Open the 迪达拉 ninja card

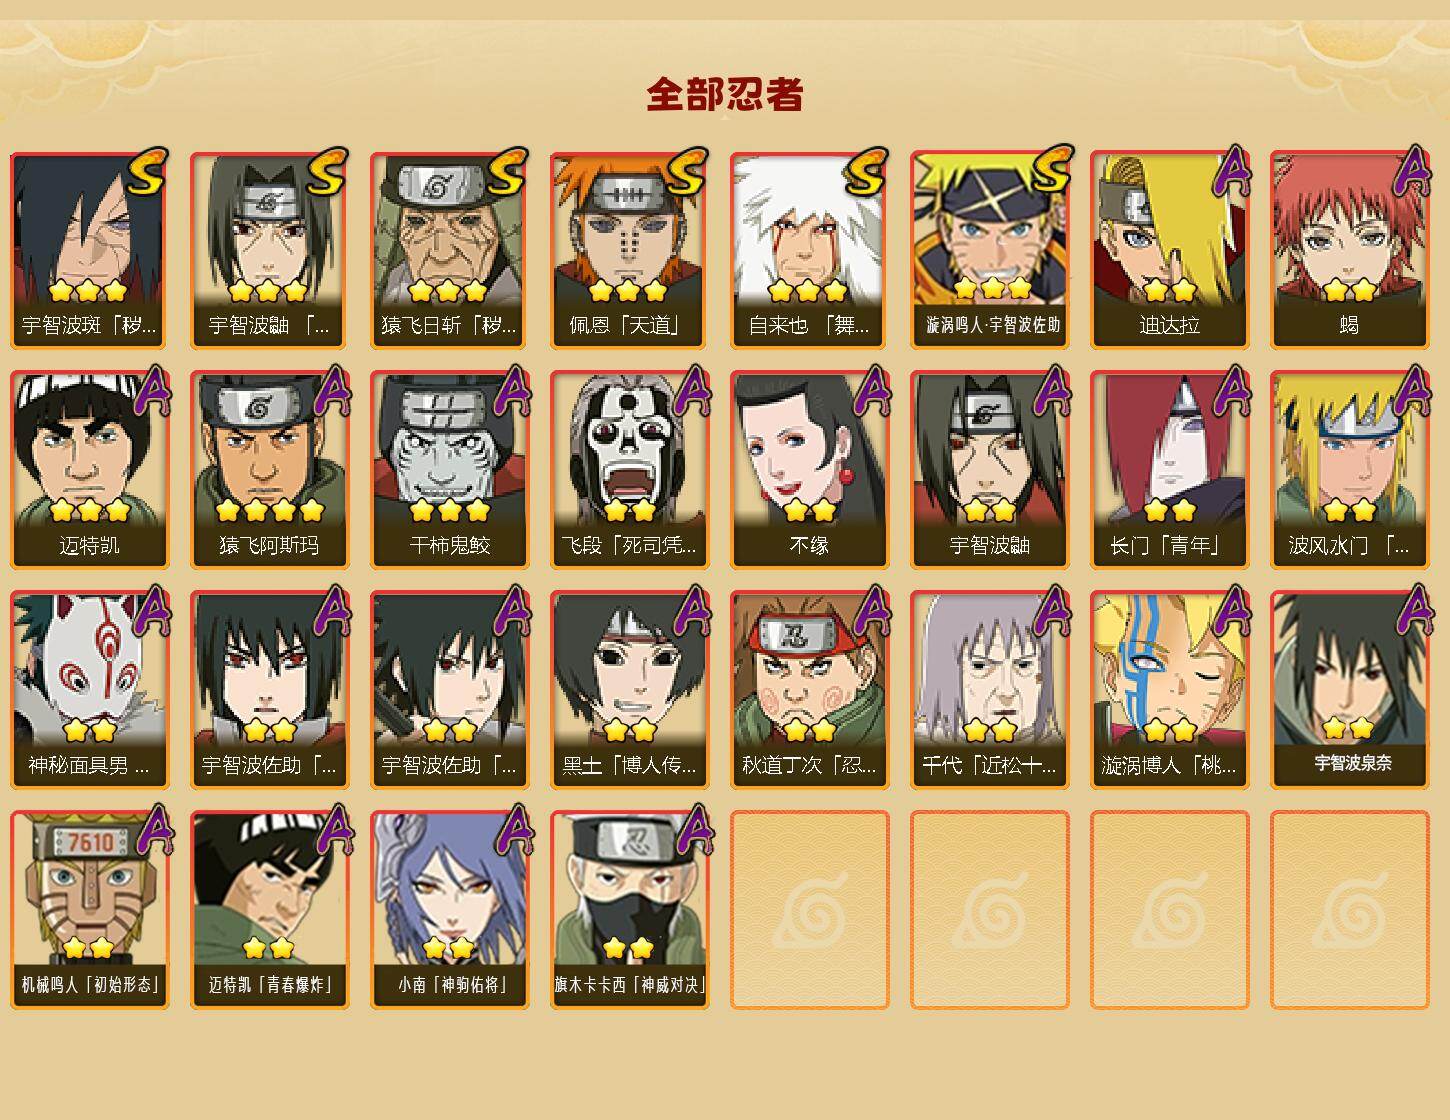1169,249
